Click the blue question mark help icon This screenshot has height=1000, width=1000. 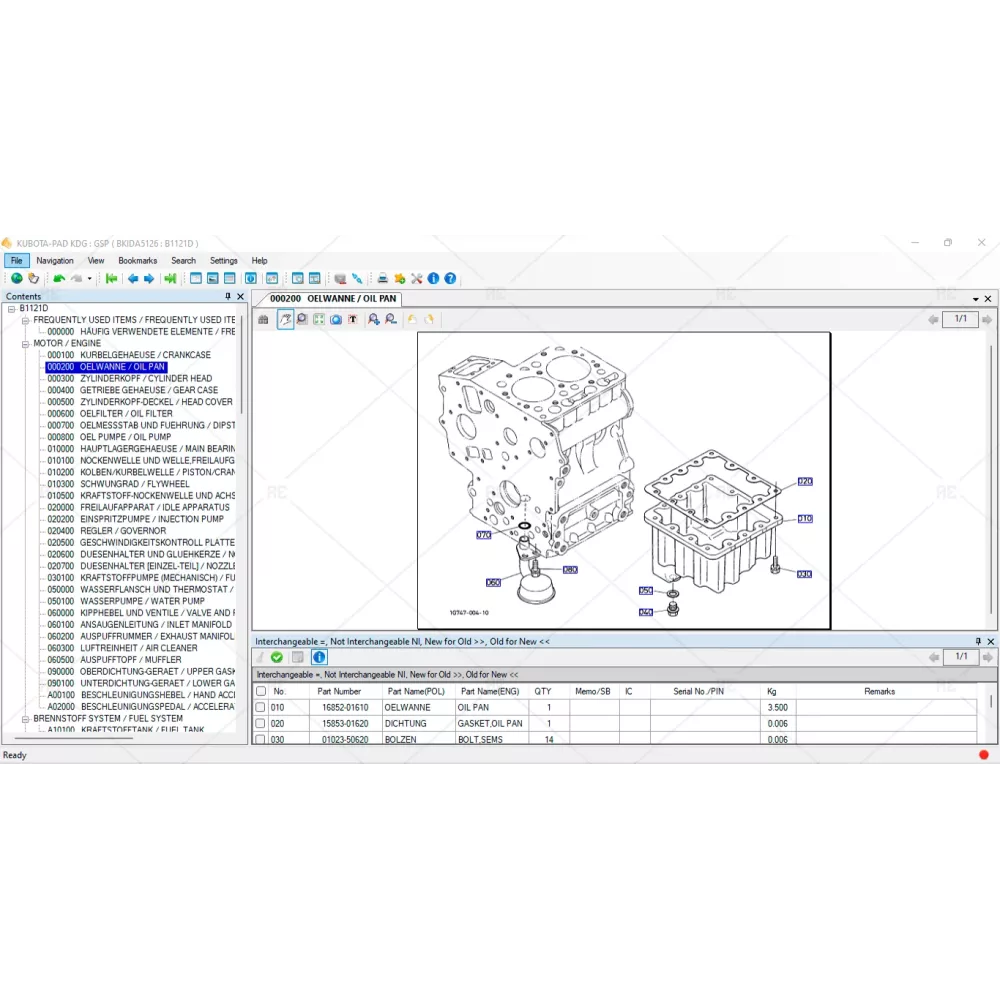pyautogui.click(x=450, y=279)
